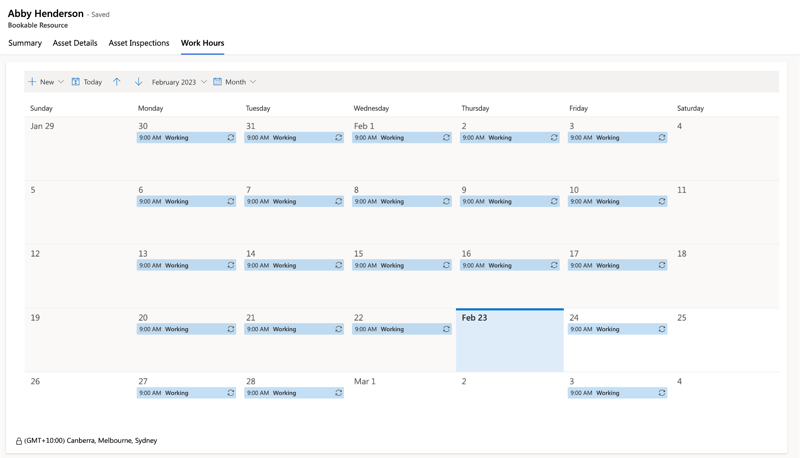Click the plus icon for New
This screenshot has height=458, width=800.
click(32, 82)
